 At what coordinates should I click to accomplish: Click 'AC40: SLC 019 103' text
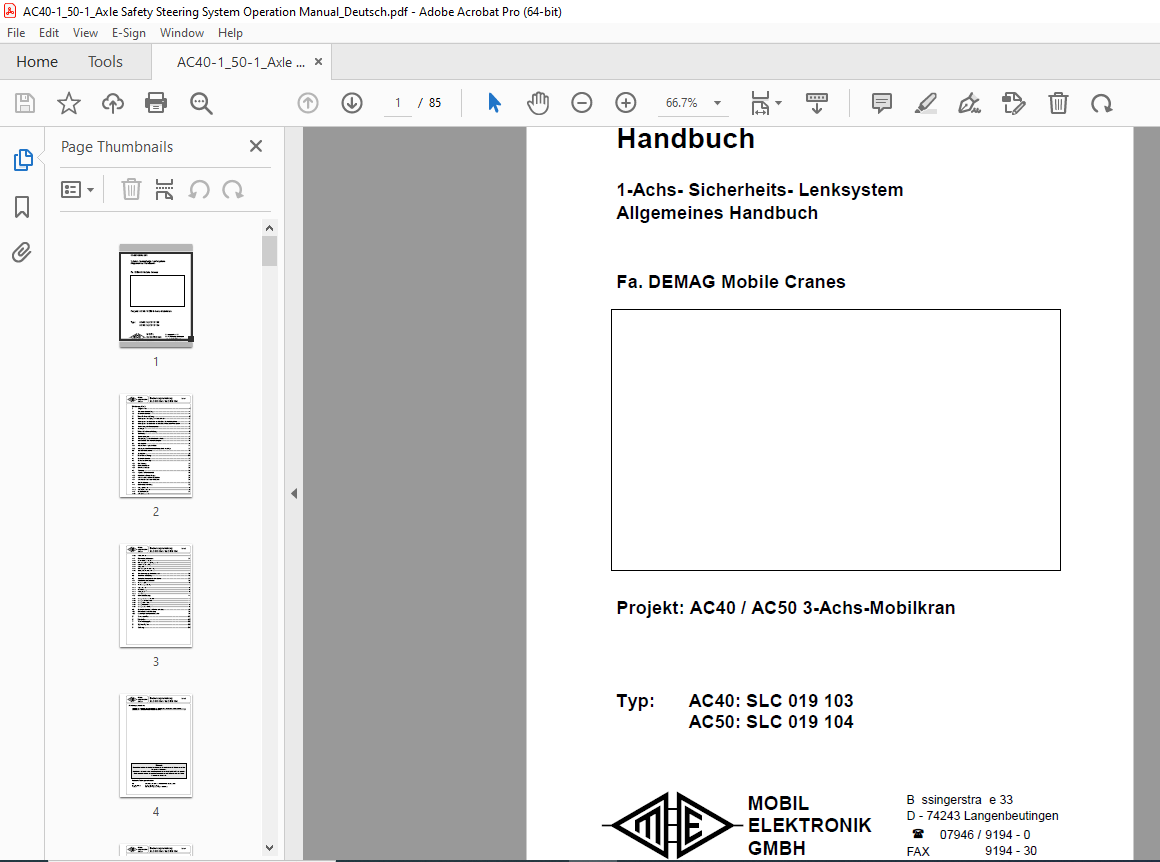(x=771, y=701)
